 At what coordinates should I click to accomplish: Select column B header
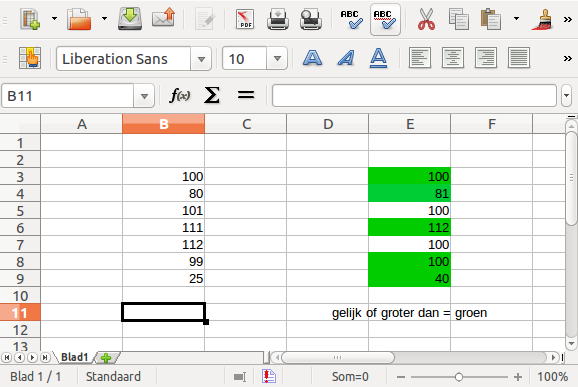point(163,124)
